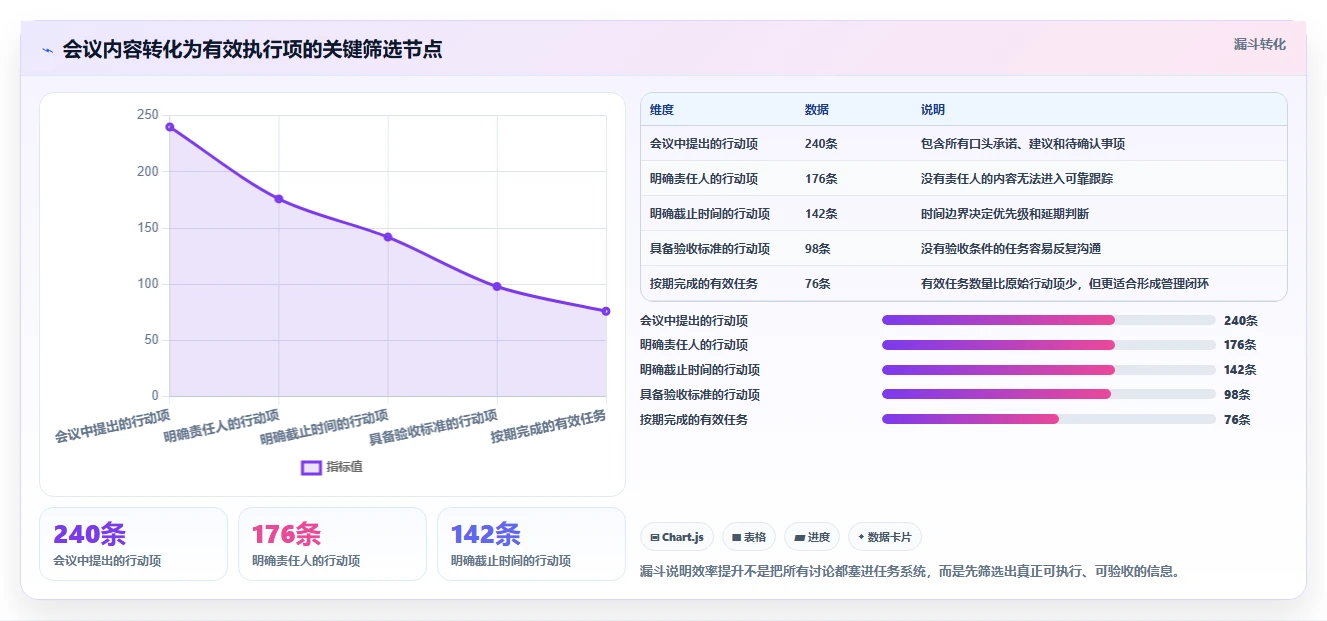
Task: Click the icon in the 进度 tag
Action: coord(799,538)
